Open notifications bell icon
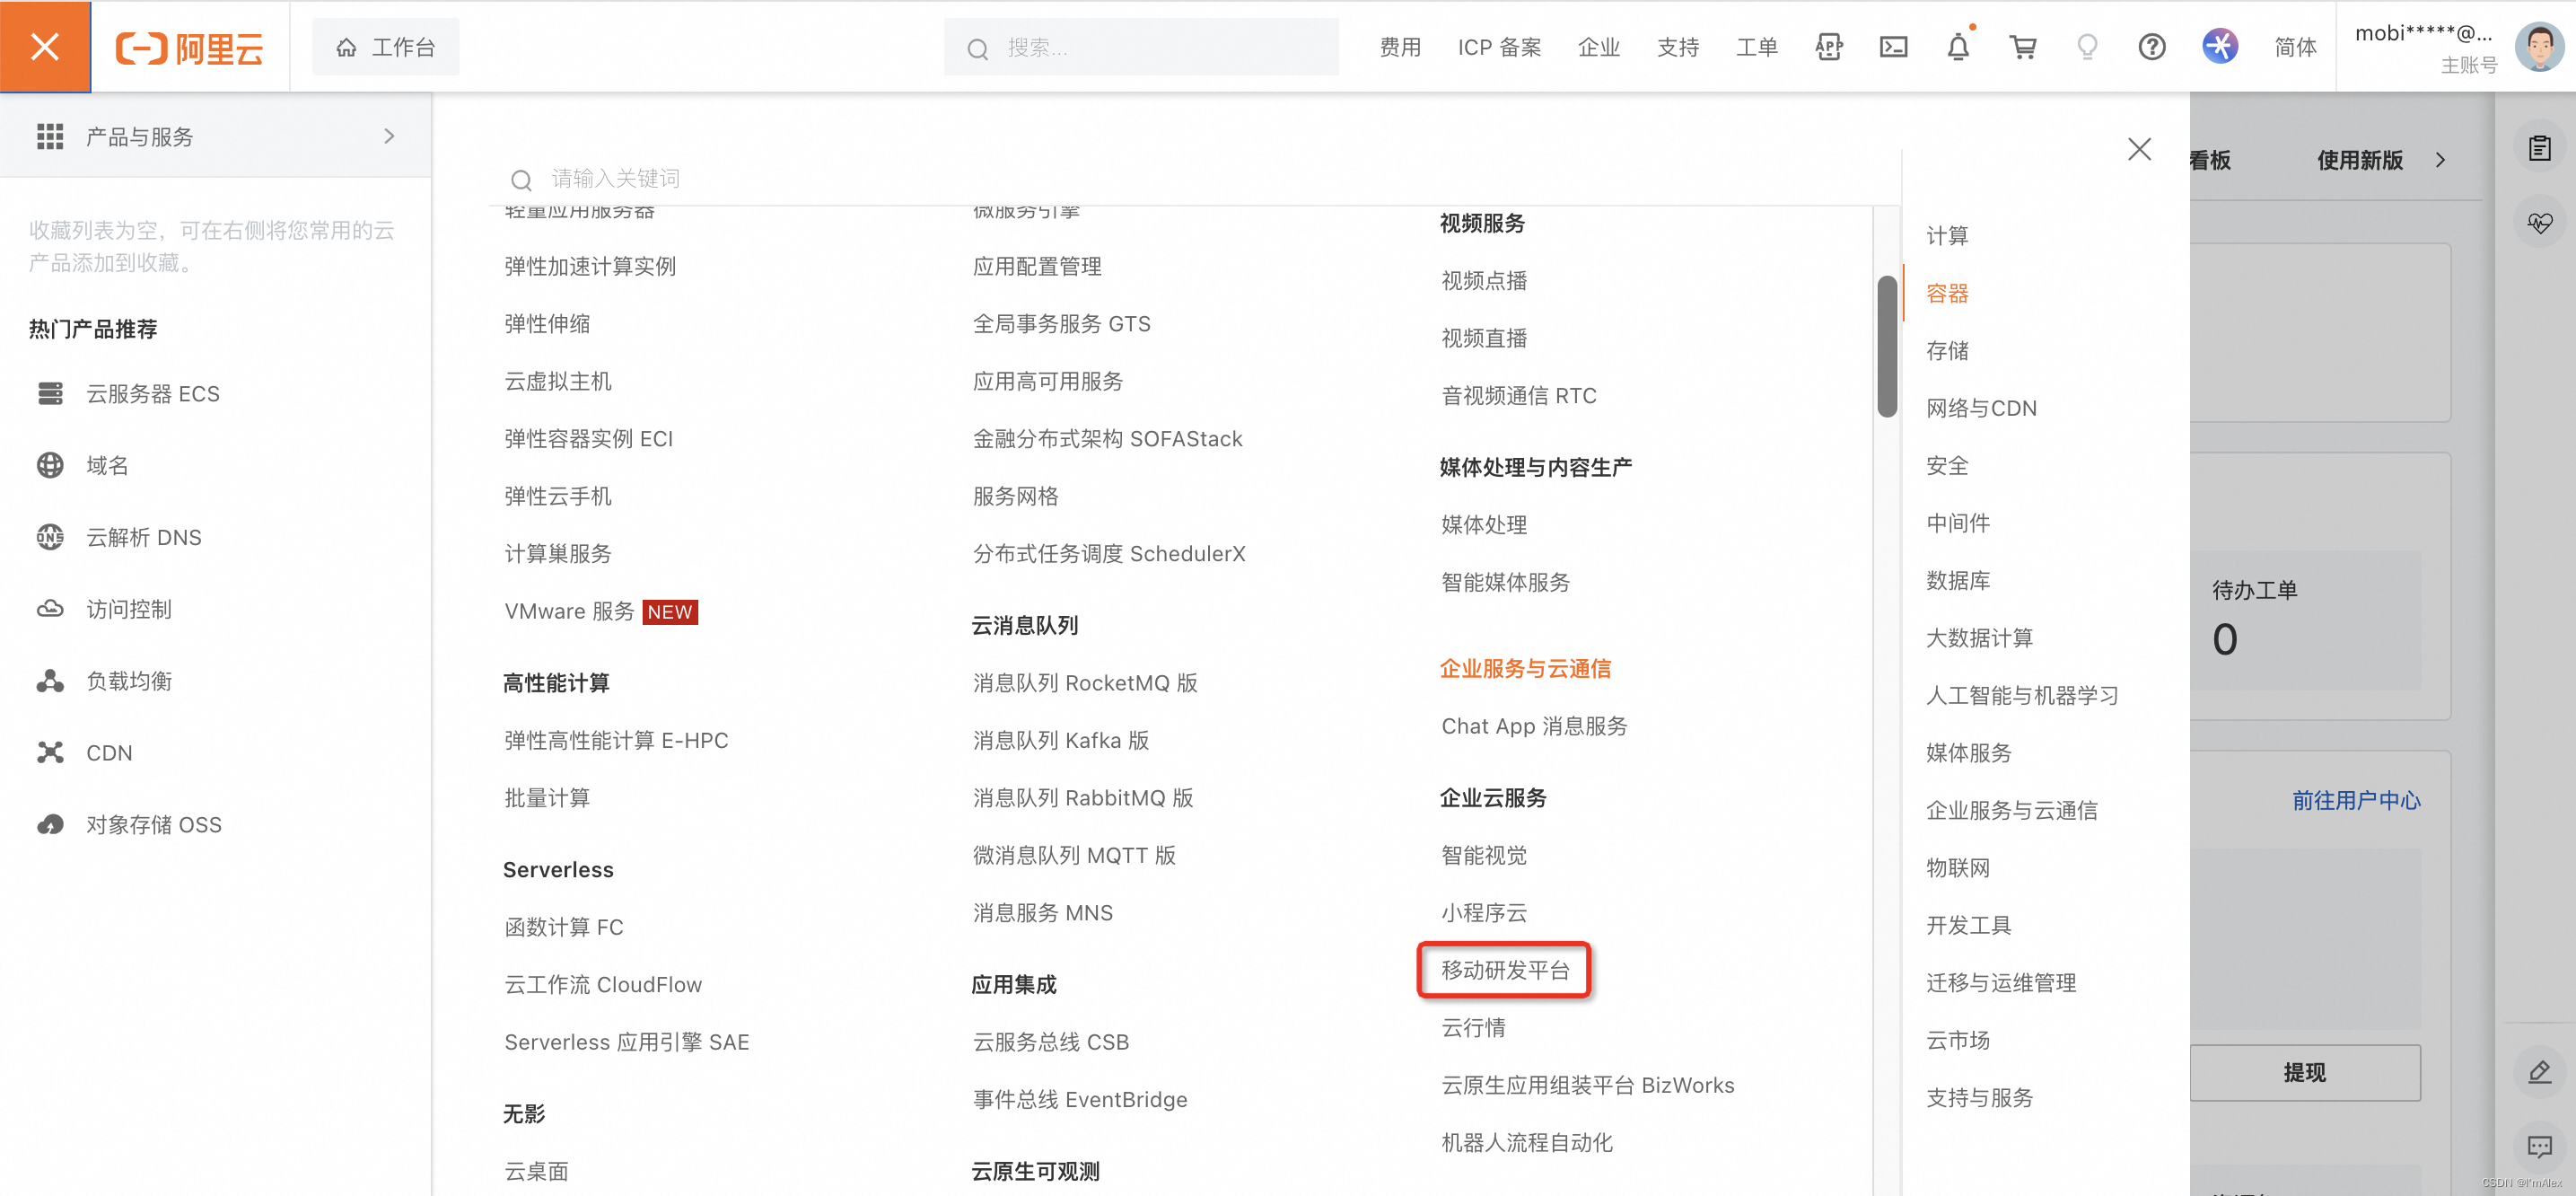This screenshot has height=1196, width=2576. pyautogui.click(x=1958, y=46)
